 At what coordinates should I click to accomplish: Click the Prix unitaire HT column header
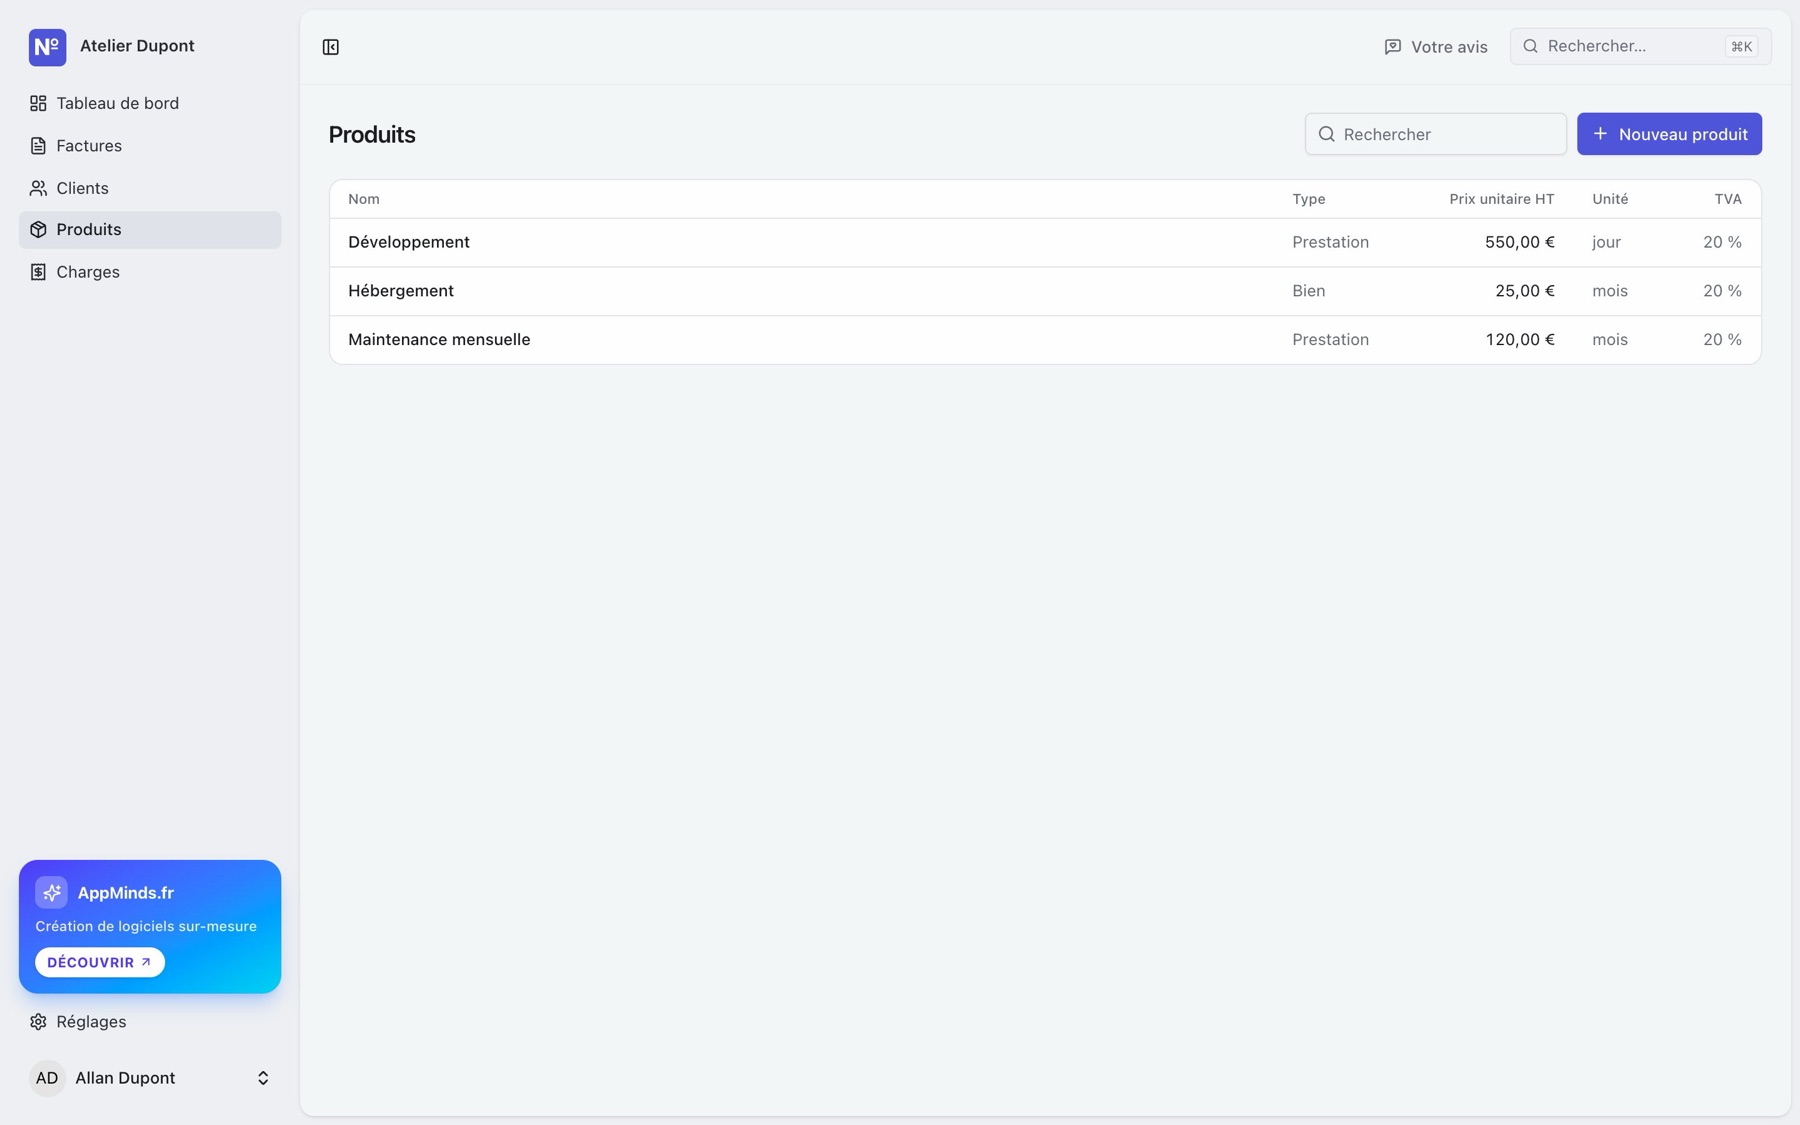point(1501,199)
